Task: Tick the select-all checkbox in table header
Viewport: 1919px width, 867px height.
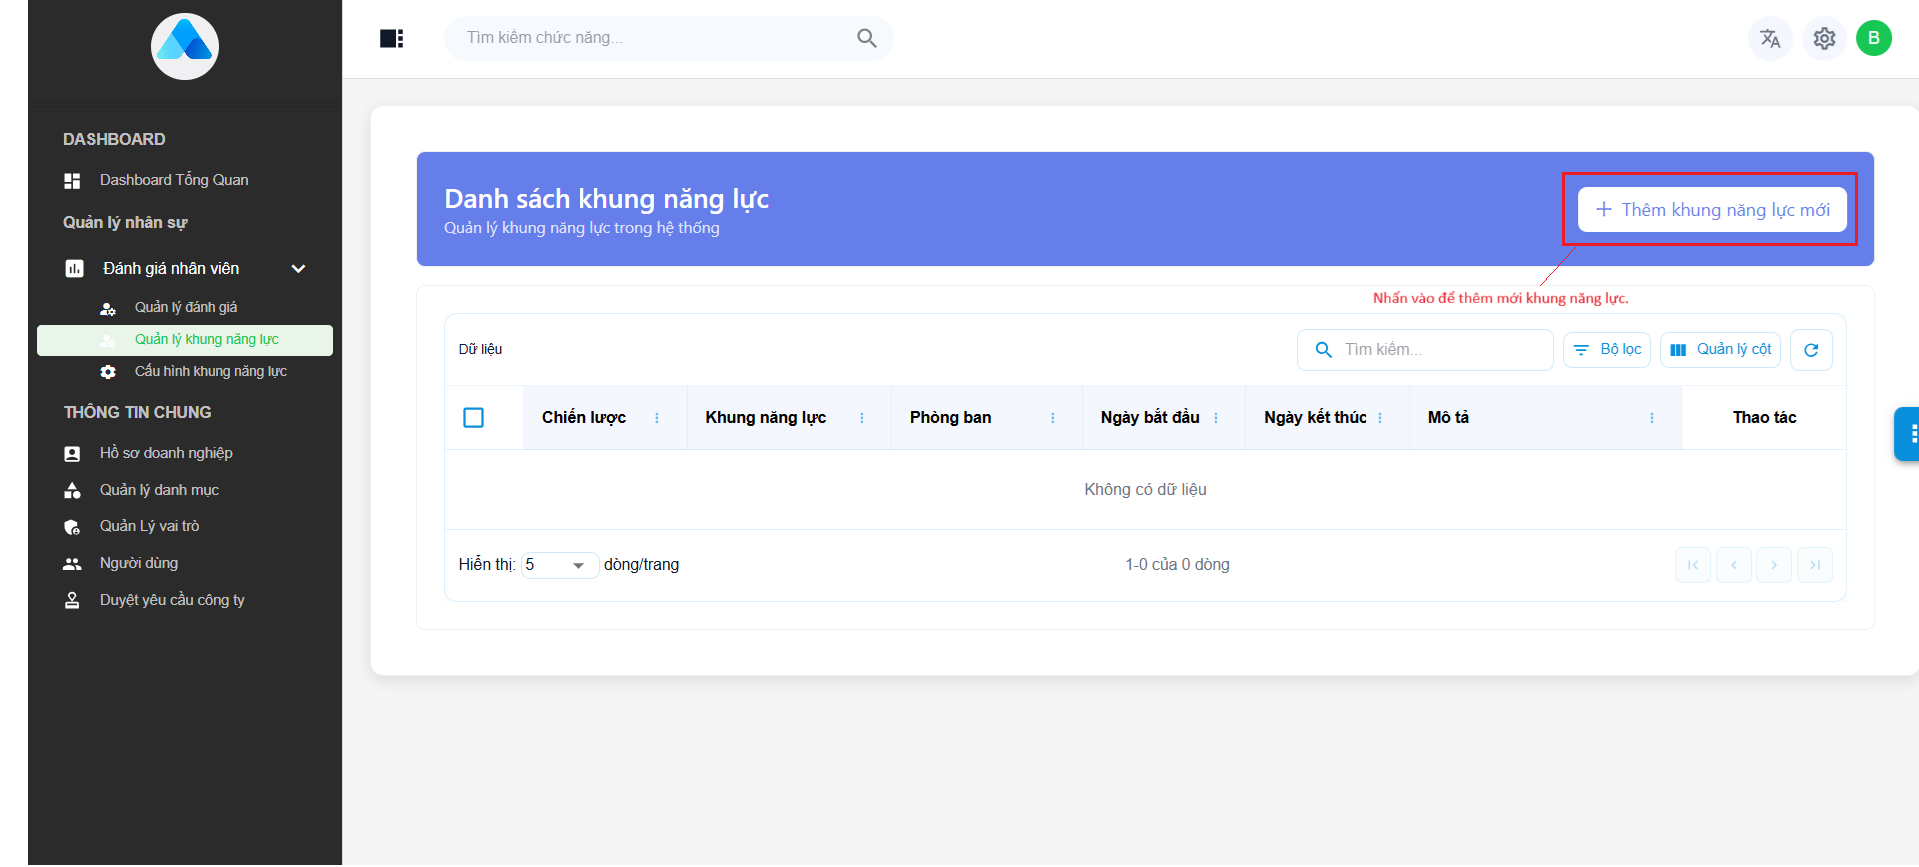Action: point(474,418)
